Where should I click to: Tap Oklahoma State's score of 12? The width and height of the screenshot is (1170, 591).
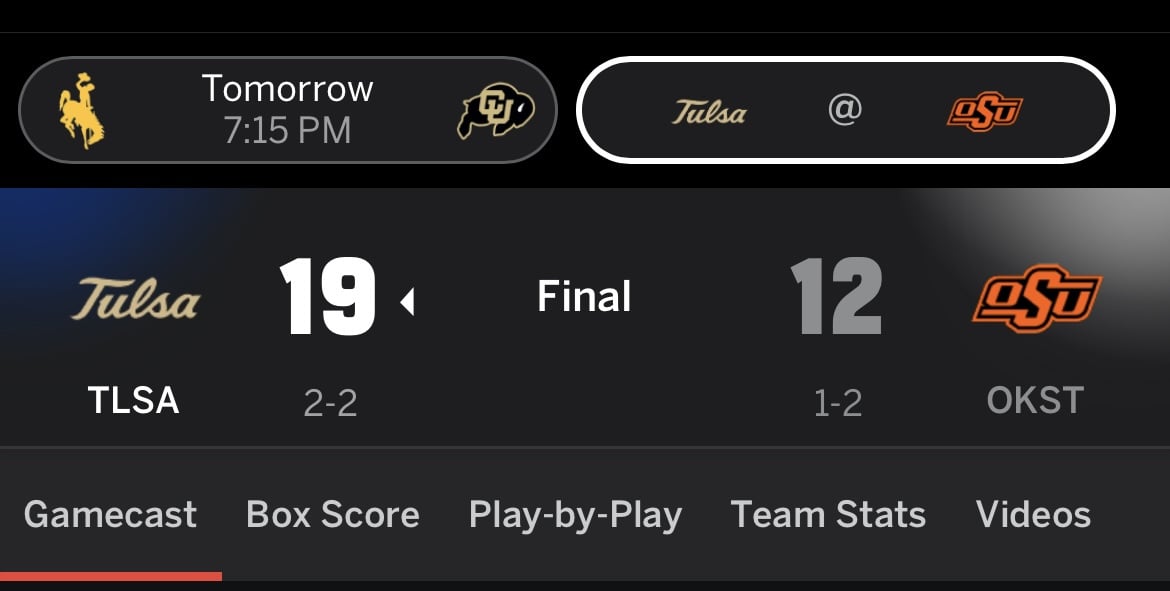836,298
